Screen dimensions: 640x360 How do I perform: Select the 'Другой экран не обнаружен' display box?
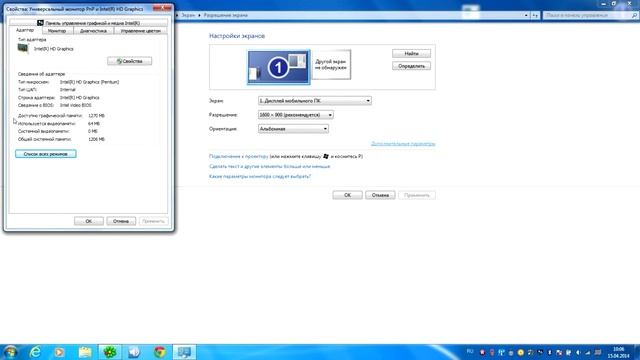click(331, 64)
